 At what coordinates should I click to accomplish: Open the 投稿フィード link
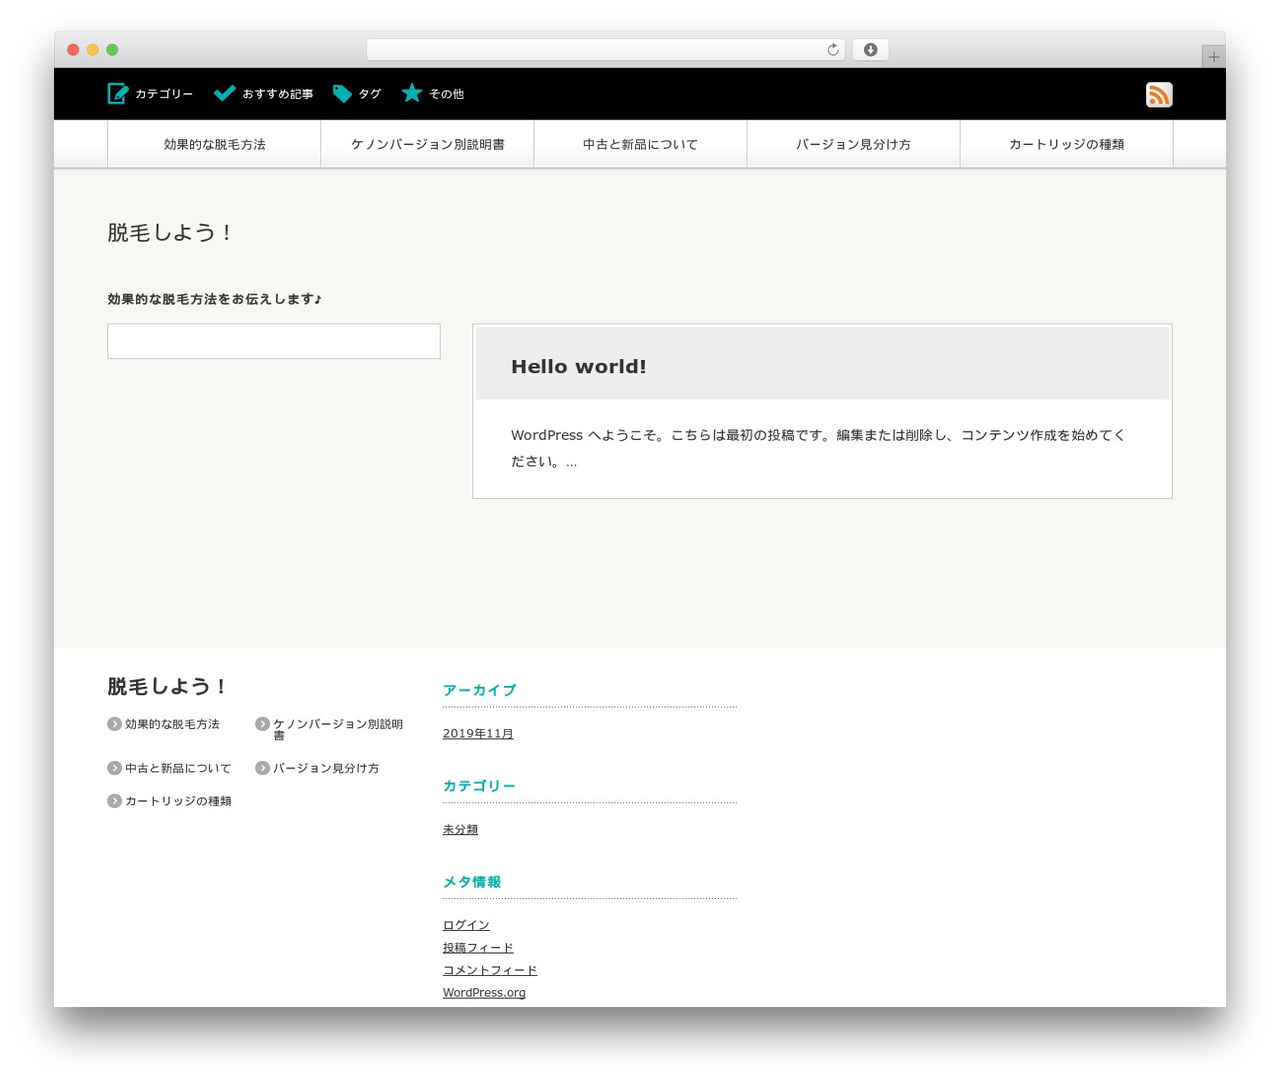478,948
